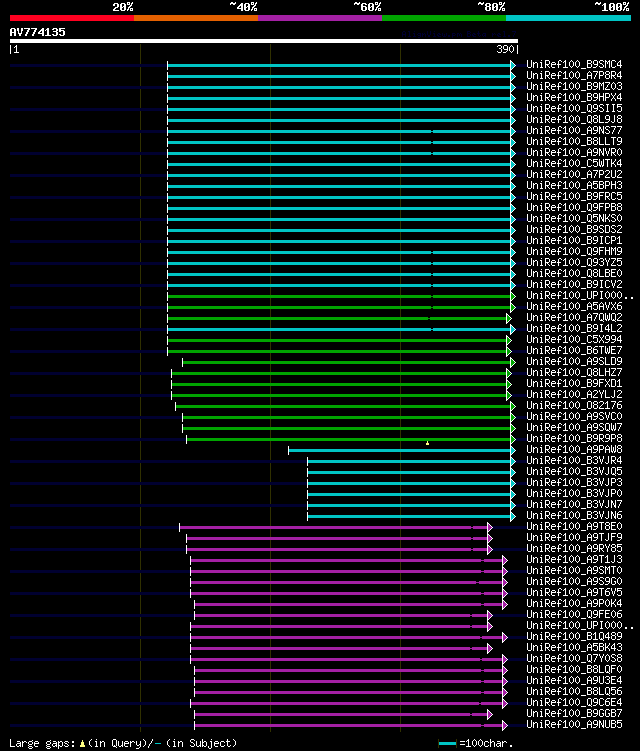Select the UniRef100_O82176 label
This screenshot has height=751, width=640.
click(x=574, y=406)
